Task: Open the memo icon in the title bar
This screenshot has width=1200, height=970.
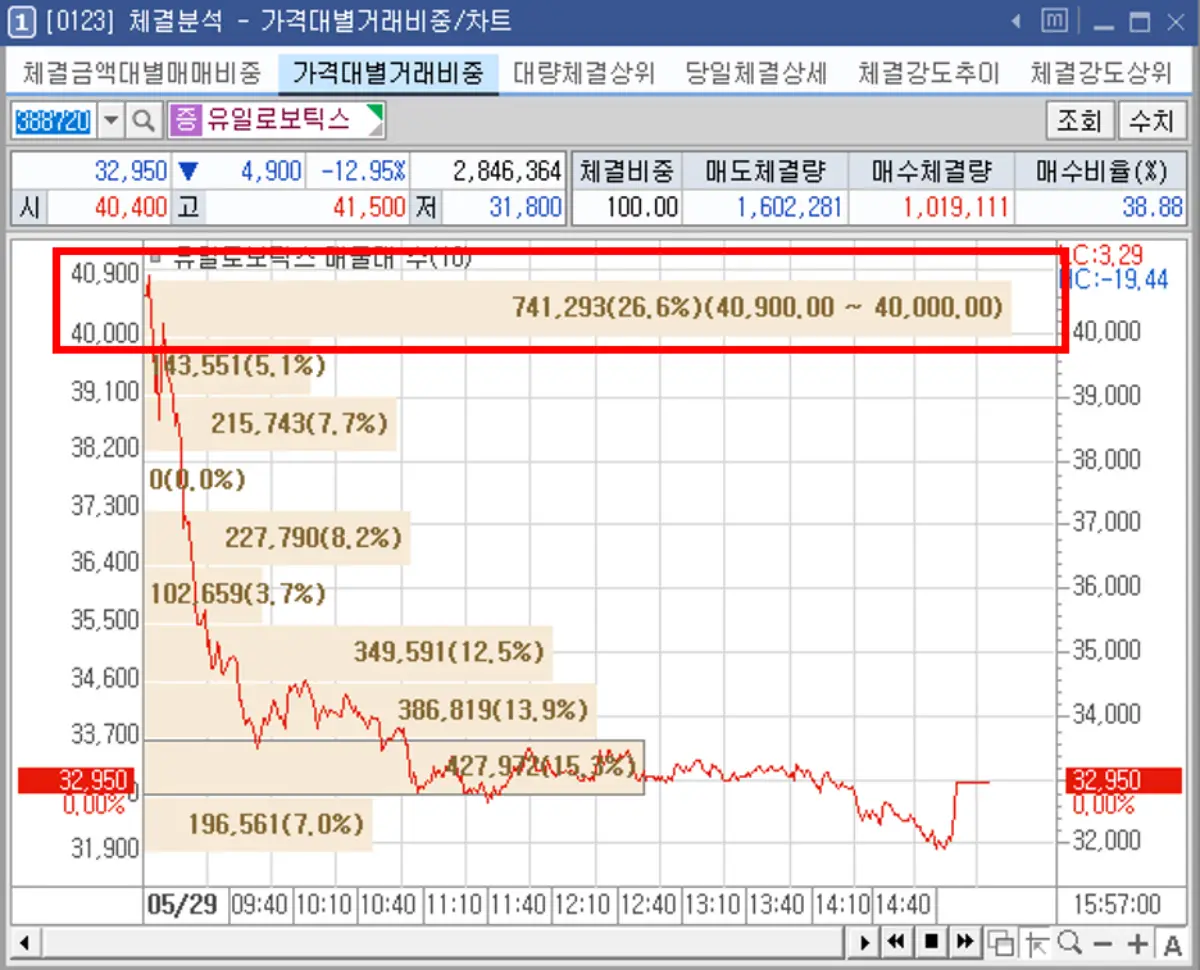Action: click(1053, 20)
